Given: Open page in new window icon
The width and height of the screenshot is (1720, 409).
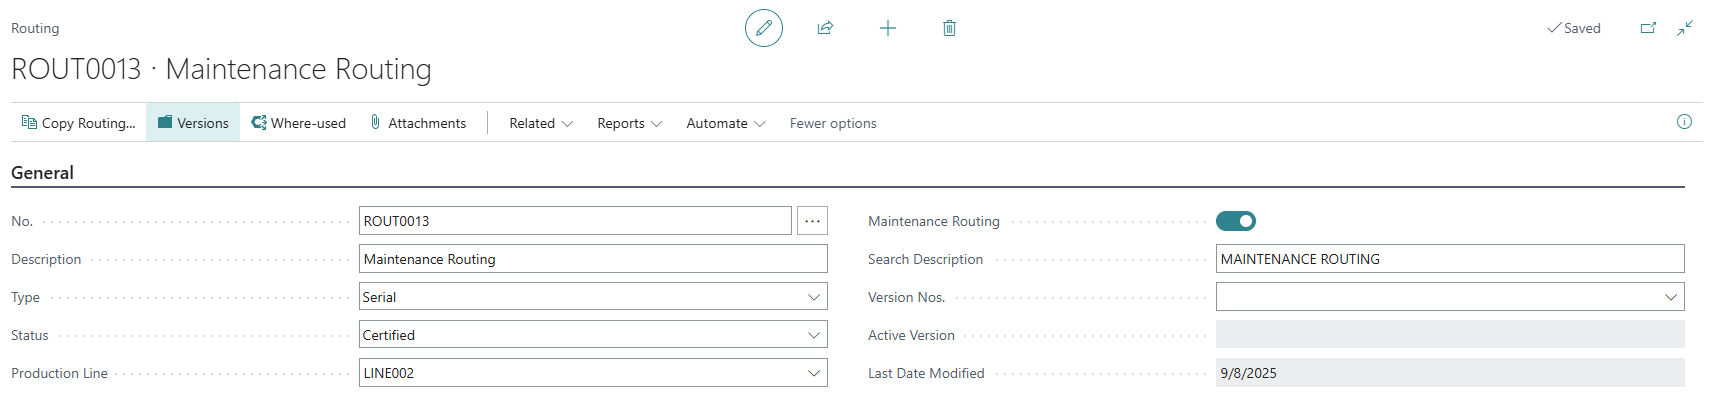Looking at the screenshot, I should pos(1648,28).
